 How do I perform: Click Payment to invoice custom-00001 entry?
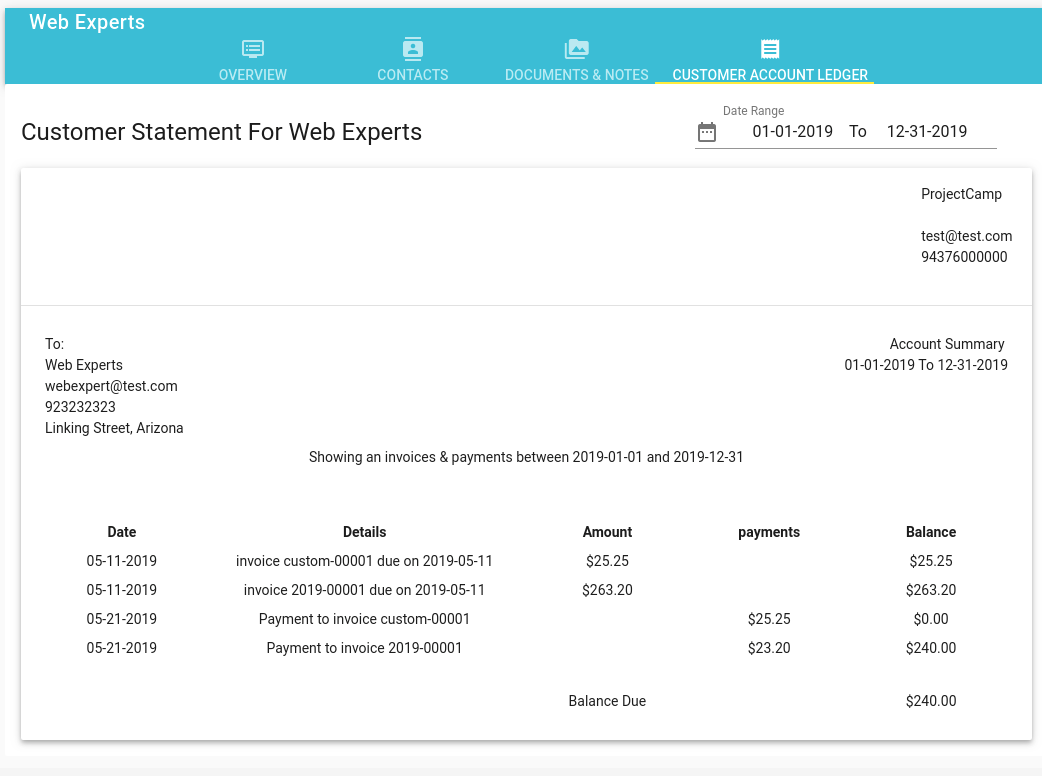click(x=364, y=619)
